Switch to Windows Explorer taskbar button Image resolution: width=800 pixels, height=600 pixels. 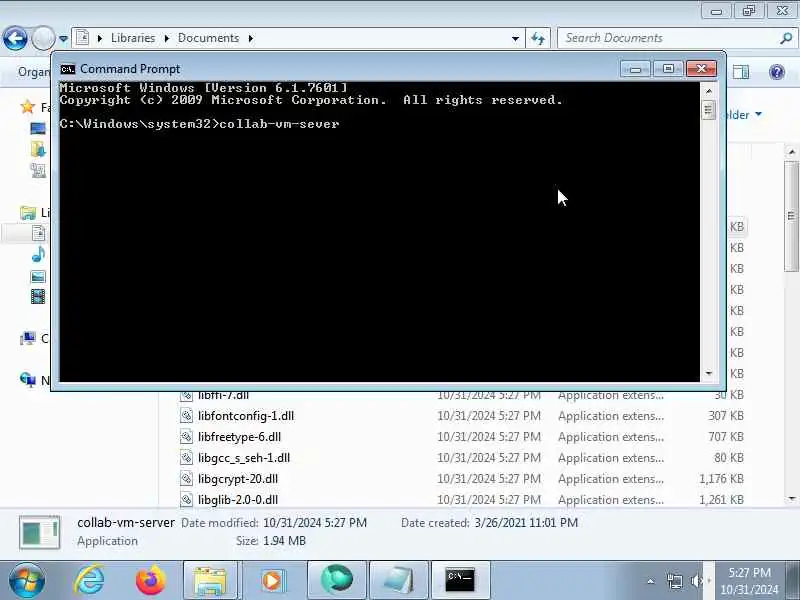(210, 580)
